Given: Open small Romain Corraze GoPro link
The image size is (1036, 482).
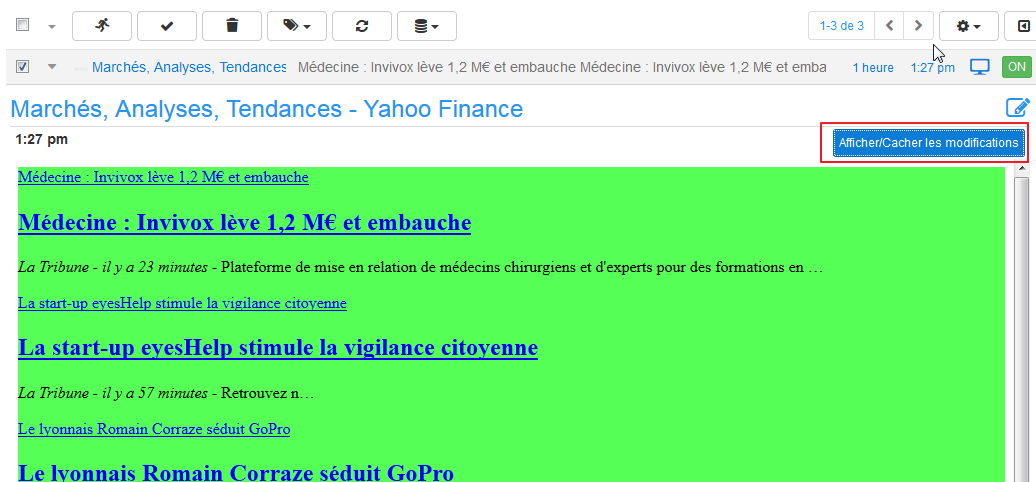Looking at the screenshot, I should pyautogui.click(x=154, y=429).
